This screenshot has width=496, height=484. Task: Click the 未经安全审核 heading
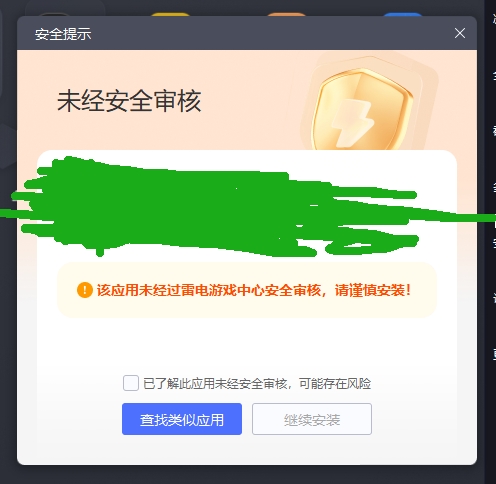129,101
